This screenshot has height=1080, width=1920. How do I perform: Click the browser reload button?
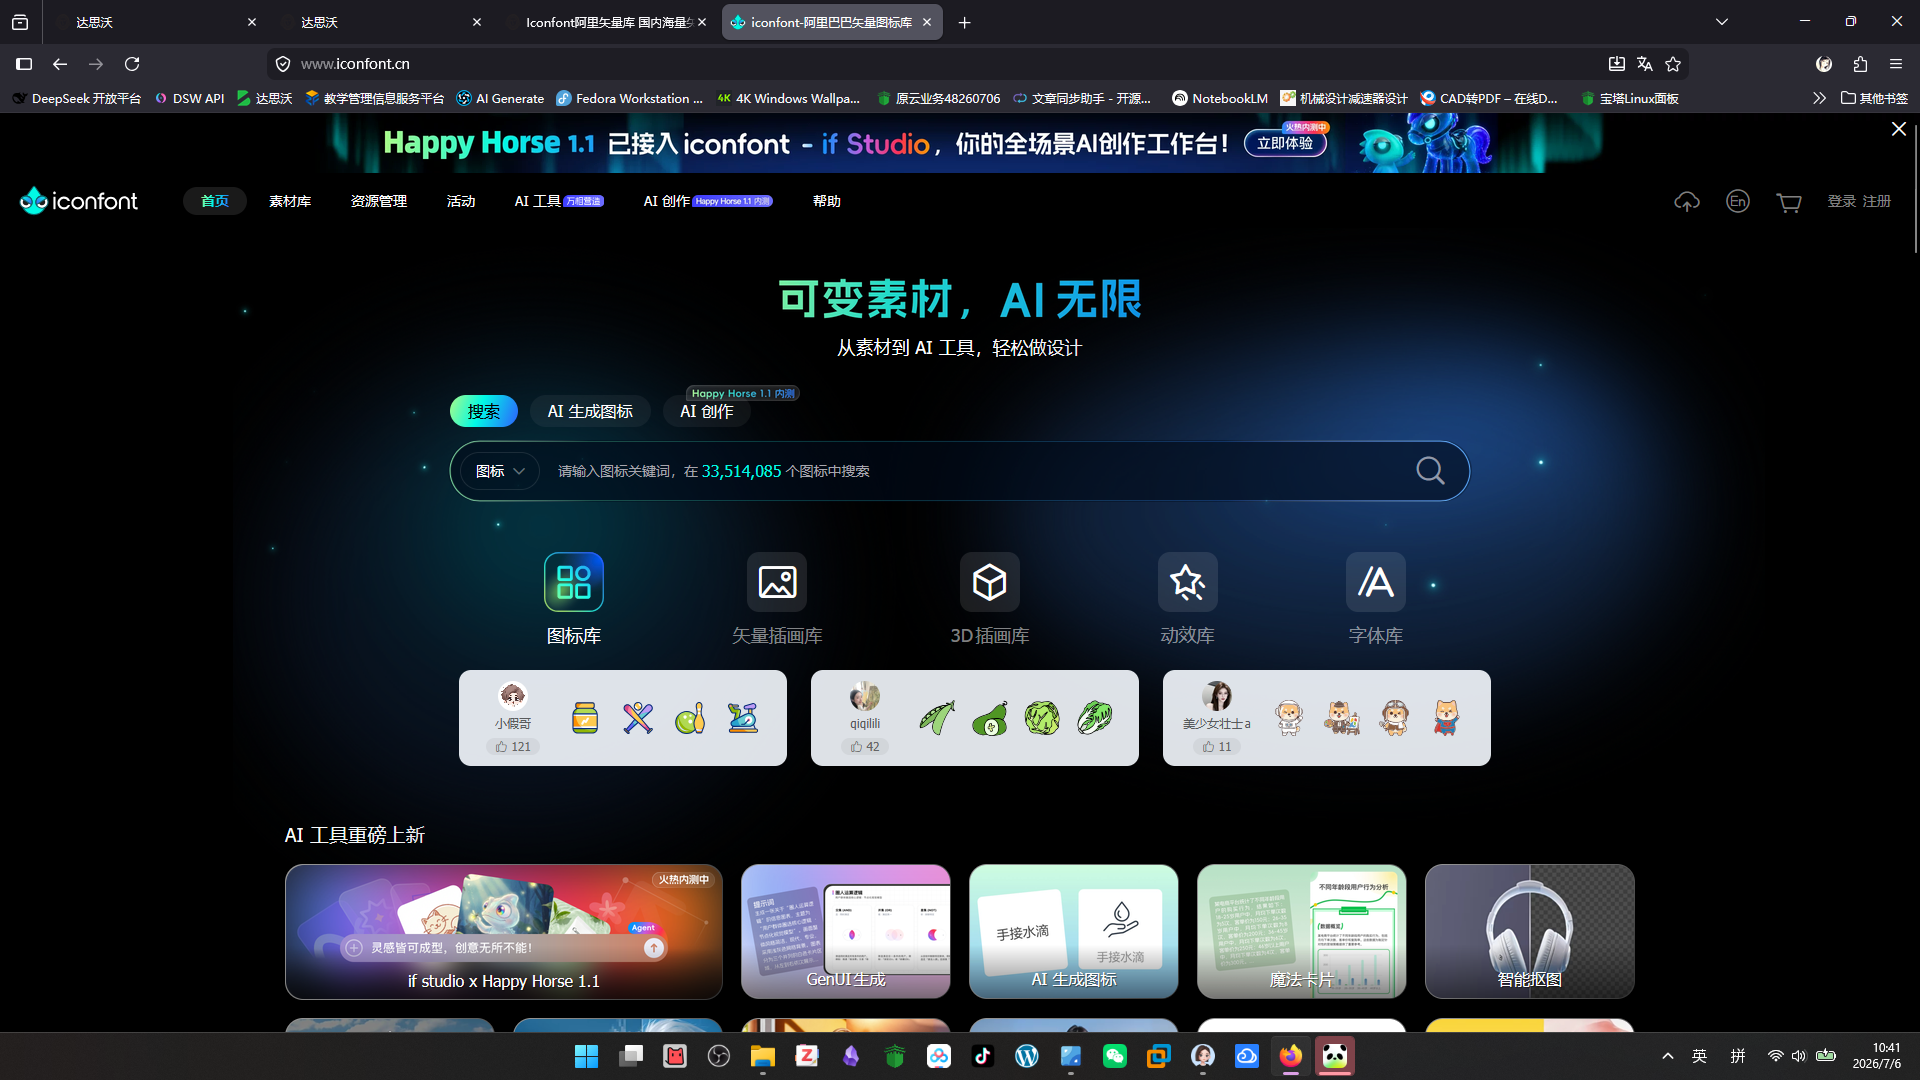pyautogui.click(x=132, y=64)
